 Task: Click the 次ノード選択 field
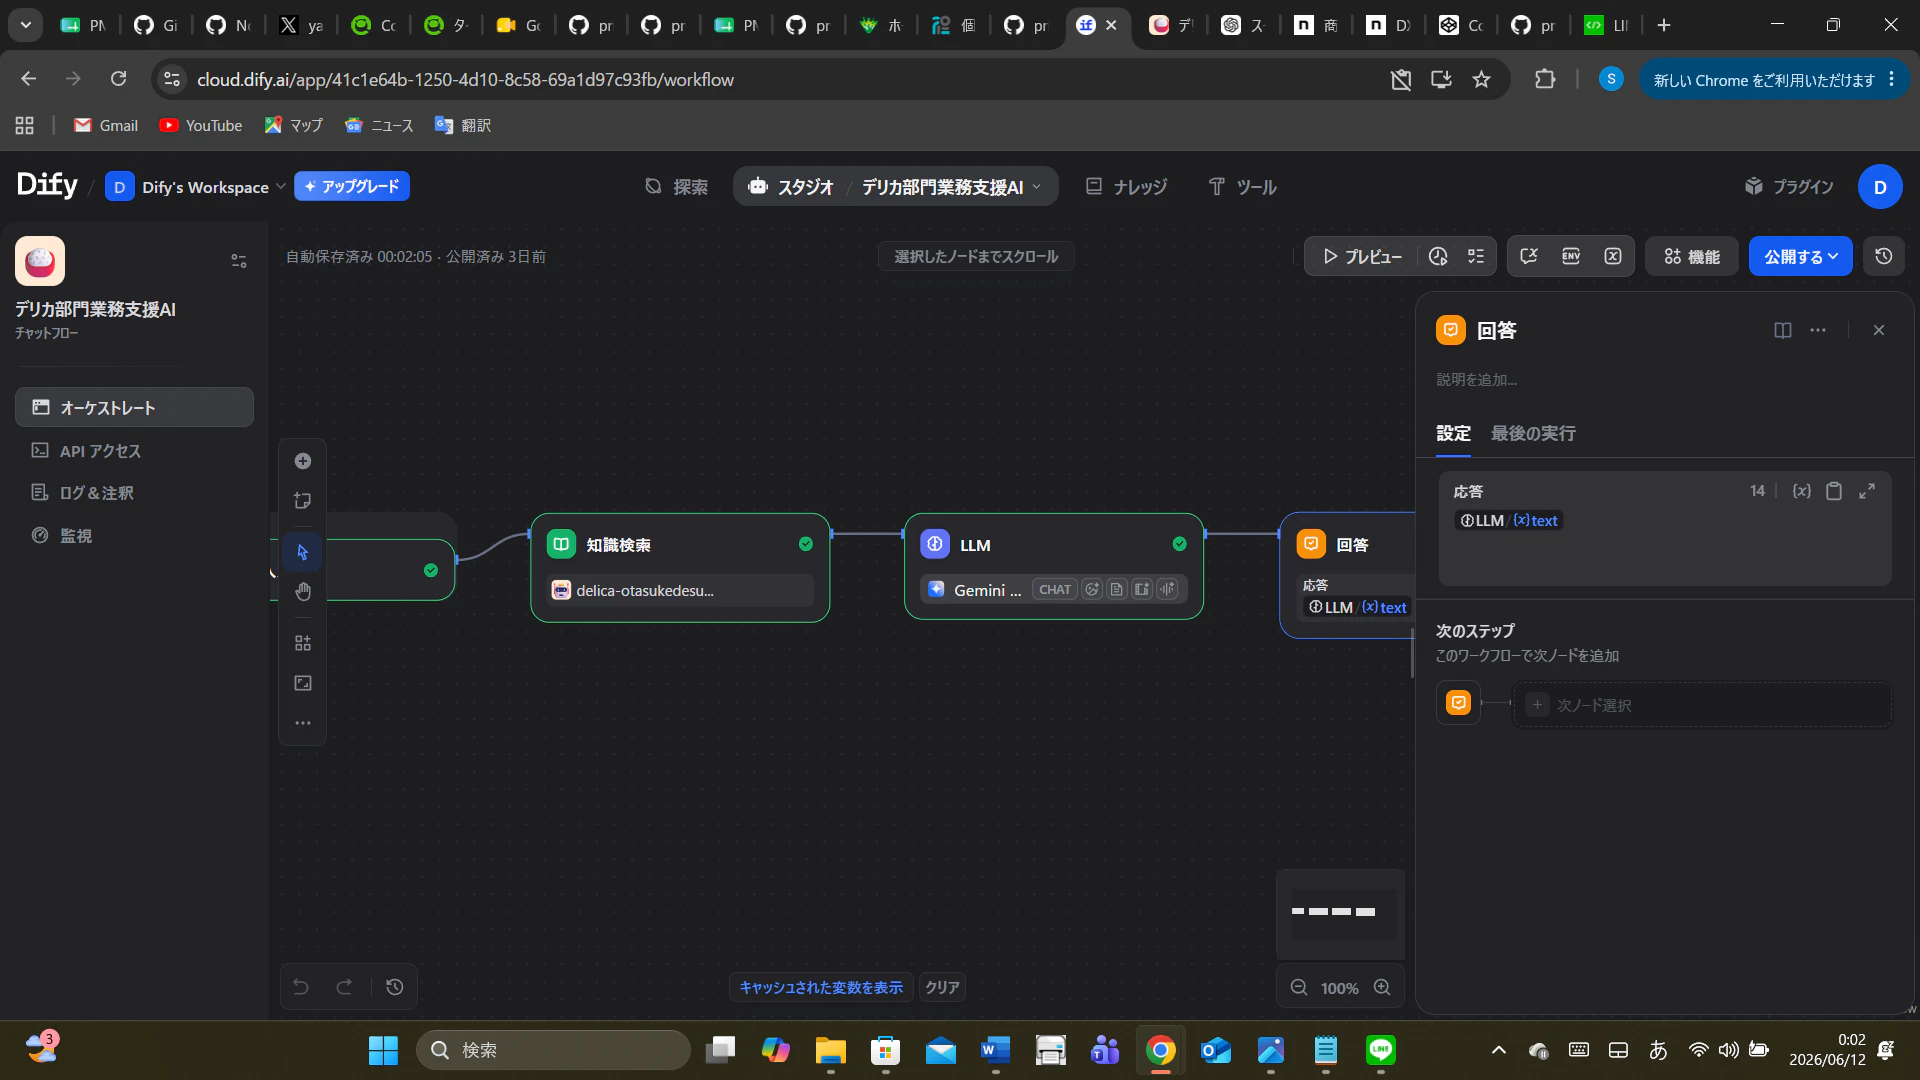[1702, 705]
